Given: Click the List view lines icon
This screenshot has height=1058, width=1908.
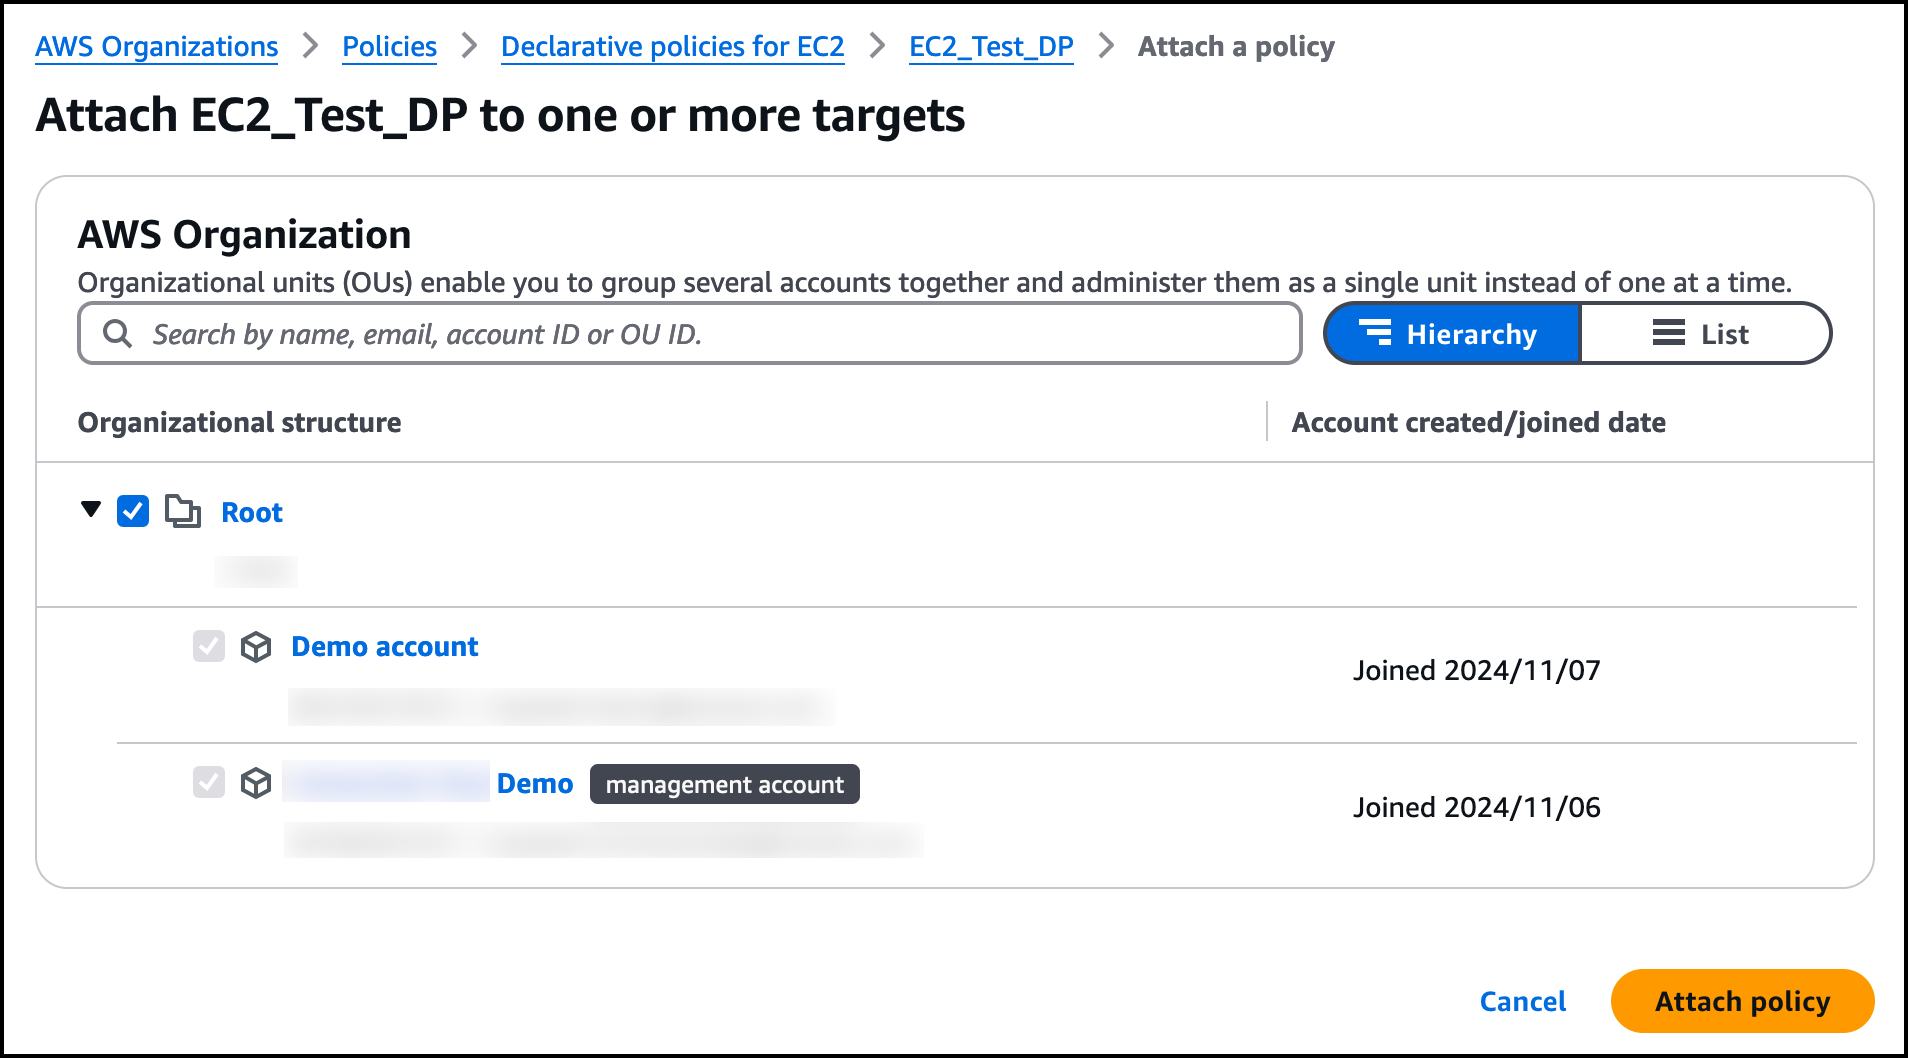Looking at the screenshot, I should pos(1668,333).
